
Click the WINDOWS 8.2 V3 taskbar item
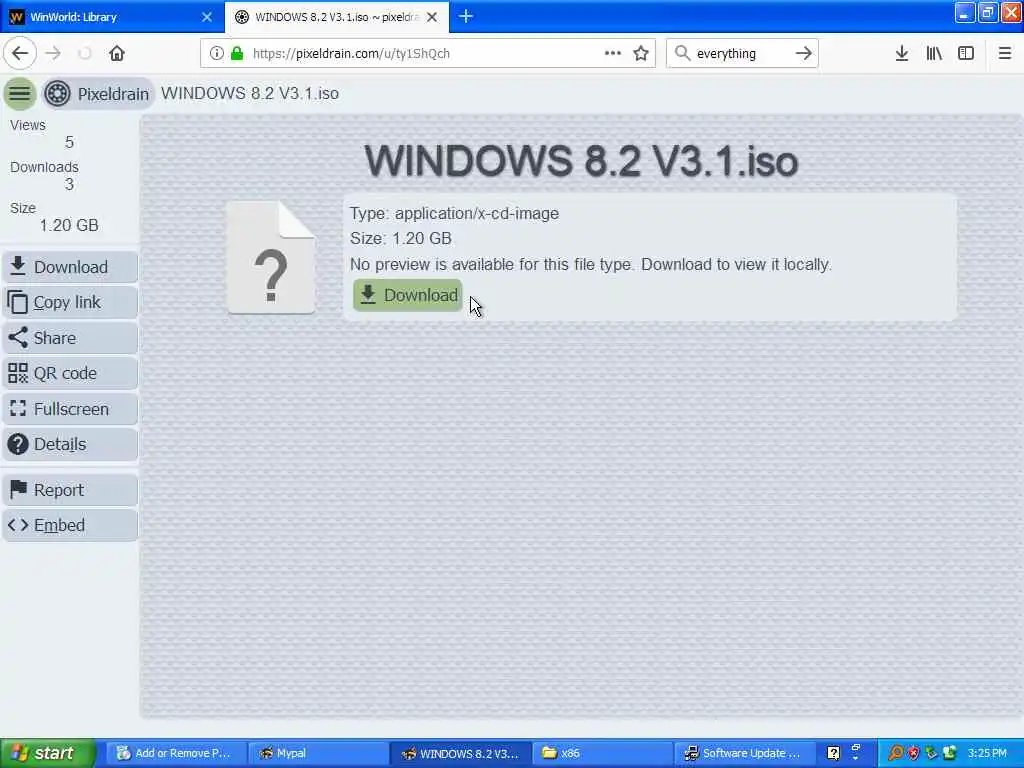(x=460, y=753)
